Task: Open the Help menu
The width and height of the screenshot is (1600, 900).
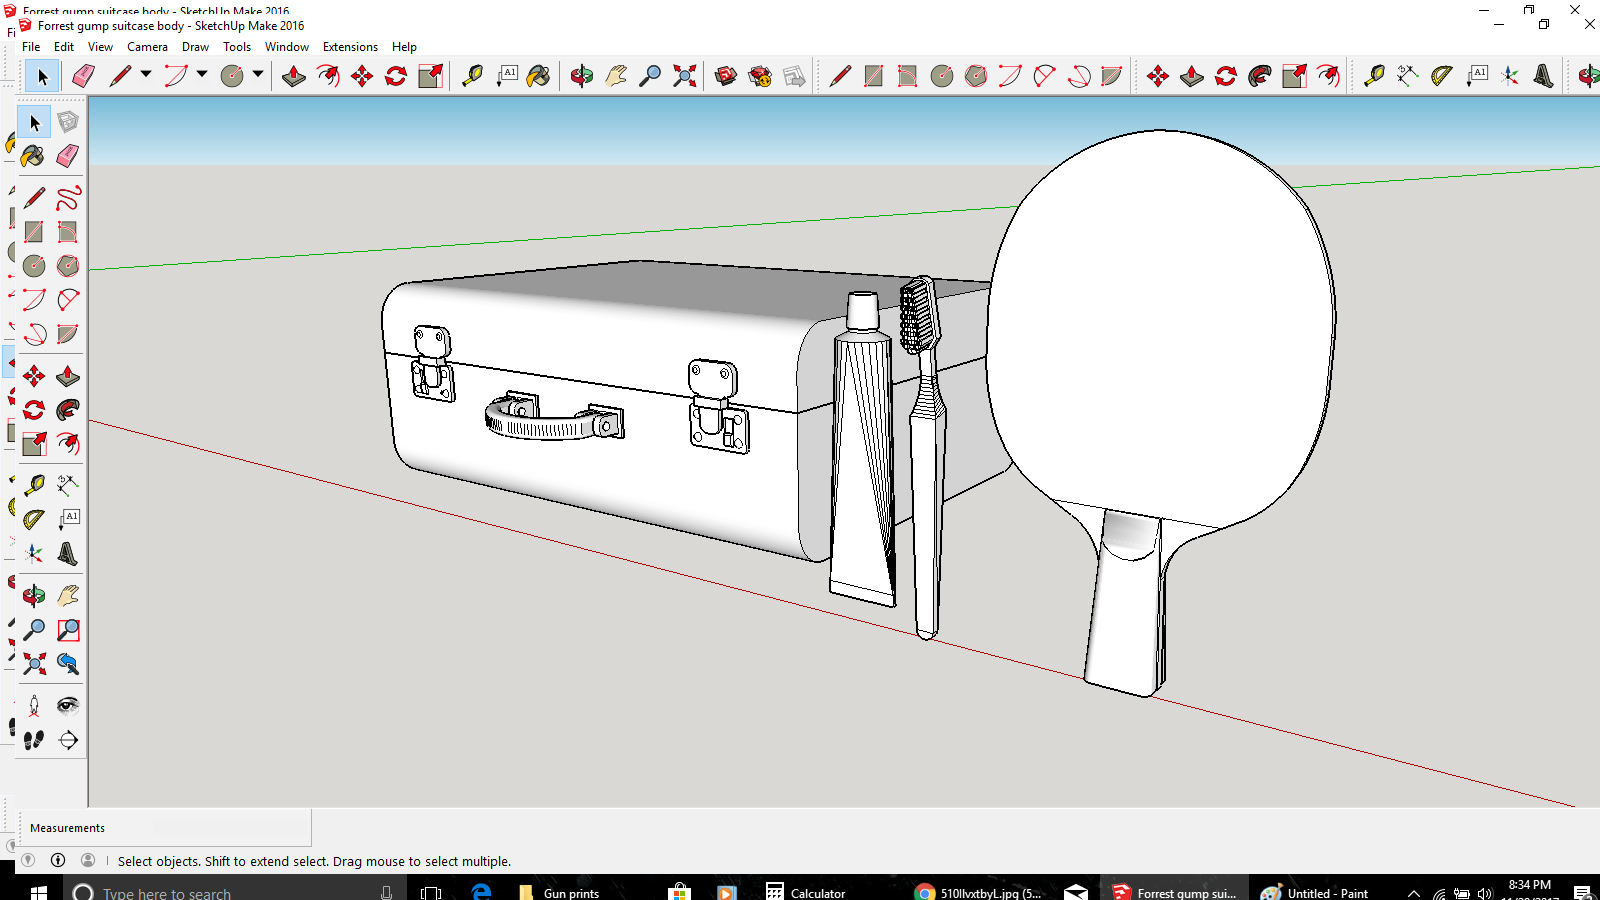Action: pos(404,47)
